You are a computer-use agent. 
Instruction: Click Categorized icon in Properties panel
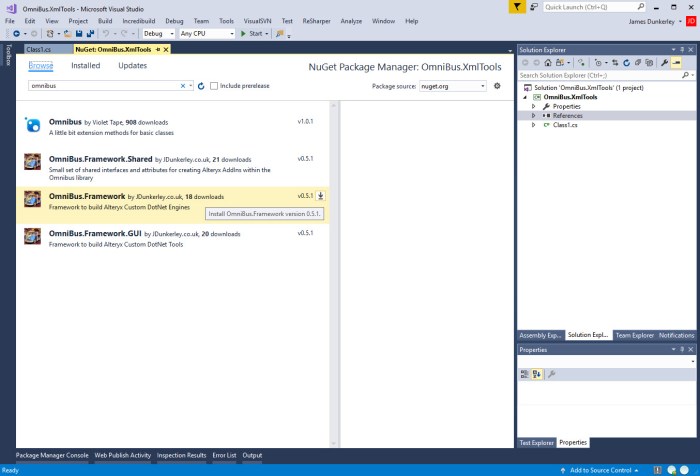[x=525, y=374]
